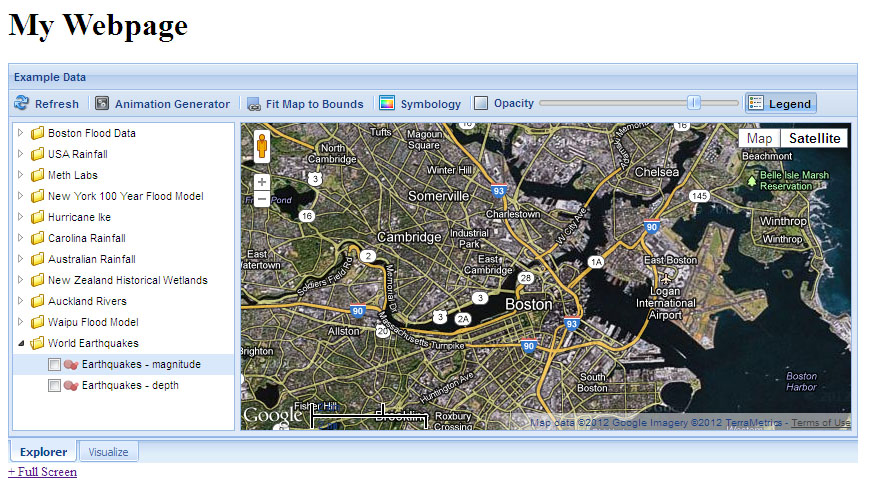Click the Waipu Flood Model folder icon
879x499 pixels.
pos(38,322)
